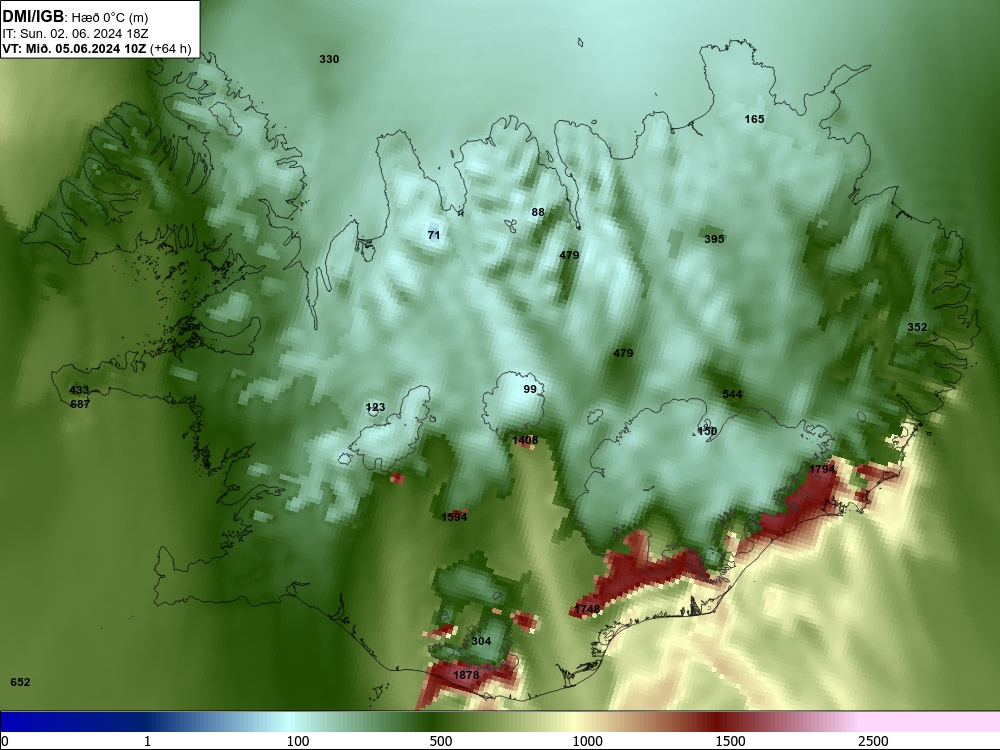Click the 1408 value label
The image size is (1000, 750).
525,440
